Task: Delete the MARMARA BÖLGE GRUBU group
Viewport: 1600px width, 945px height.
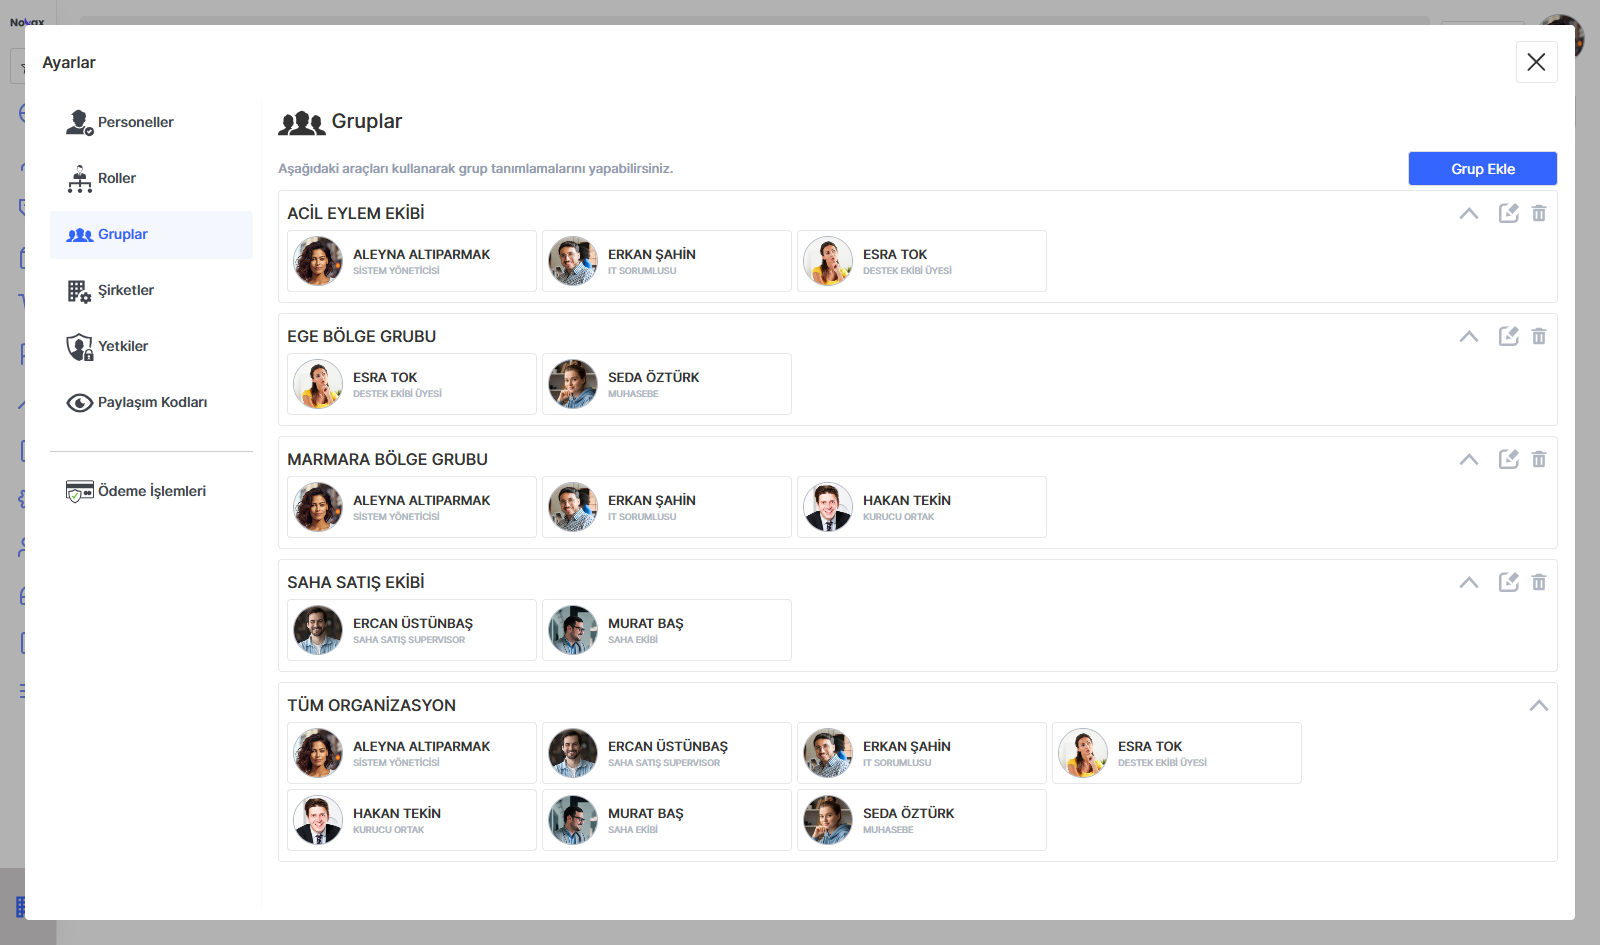Action: click(1539, 459)
